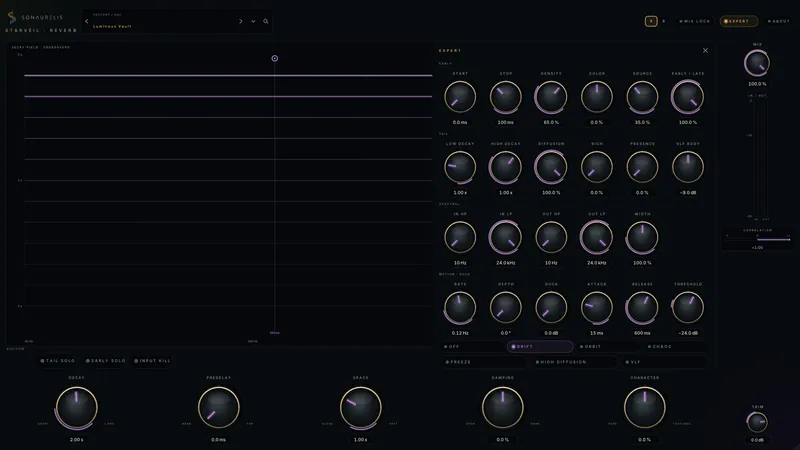
Task: Enable Early Solo audition
Action: pyautogui.click(x=106, y=361)
